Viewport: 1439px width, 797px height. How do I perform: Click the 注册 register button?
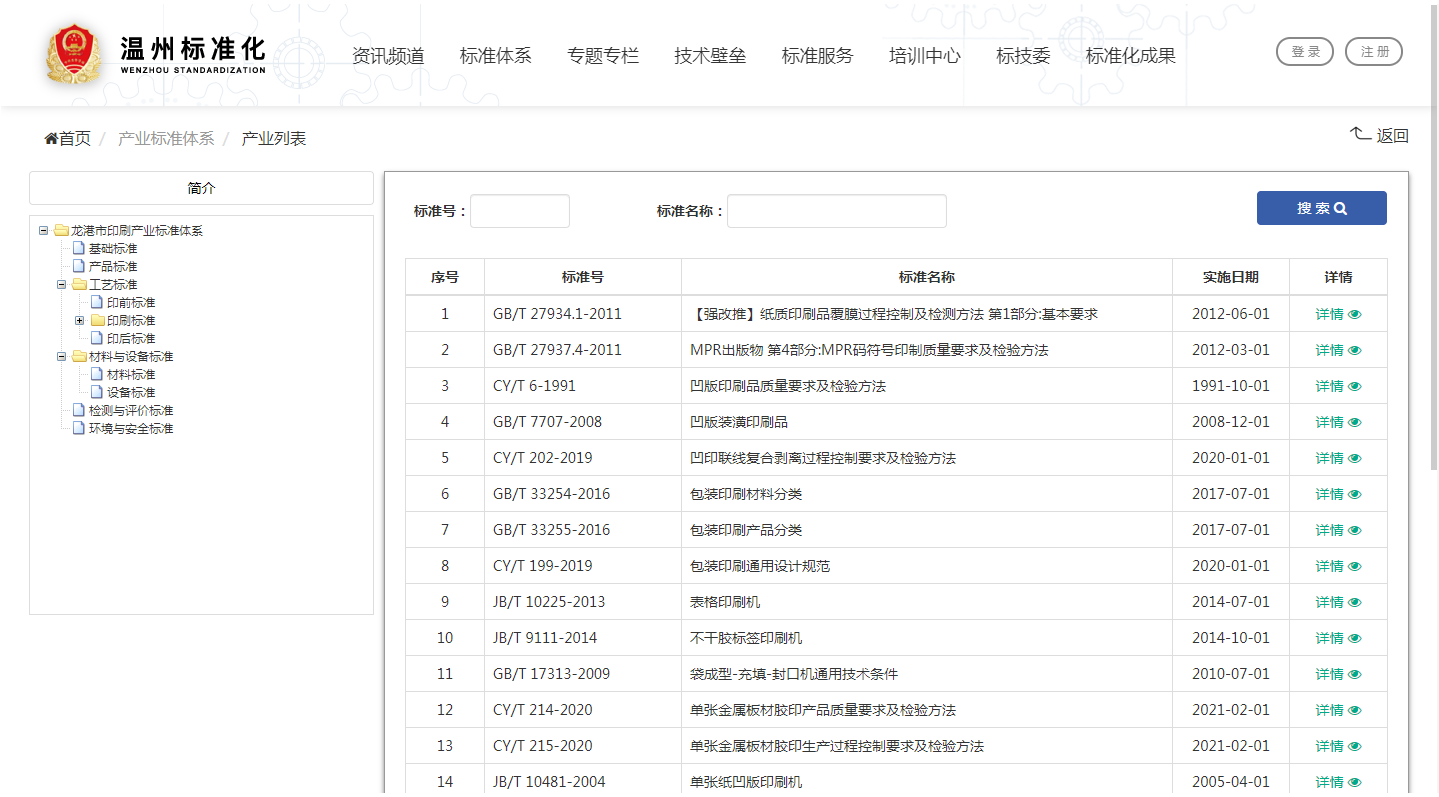(x=1374, y=52)
